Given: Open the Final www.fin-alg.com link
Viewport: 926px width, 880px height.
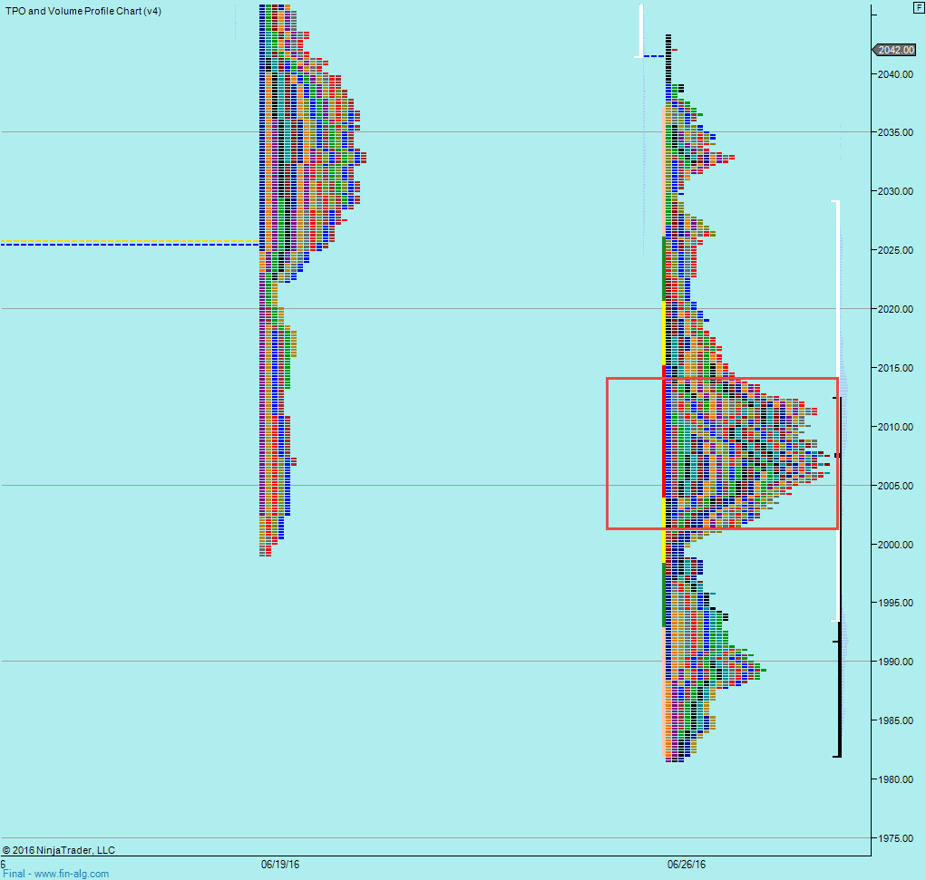Looking at the screenshot, I should pyautogui.click(x=56, y=873).
